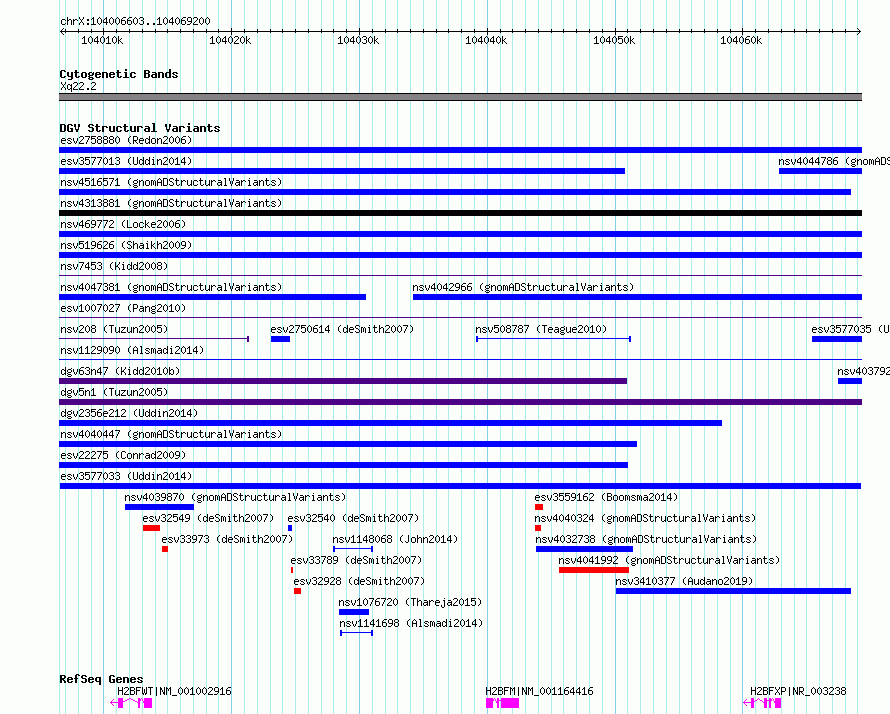Click the nsv7453 (Kidd2008) label
Screen dimensions: 890x714
pyautogui.click(x=114, y=266)
